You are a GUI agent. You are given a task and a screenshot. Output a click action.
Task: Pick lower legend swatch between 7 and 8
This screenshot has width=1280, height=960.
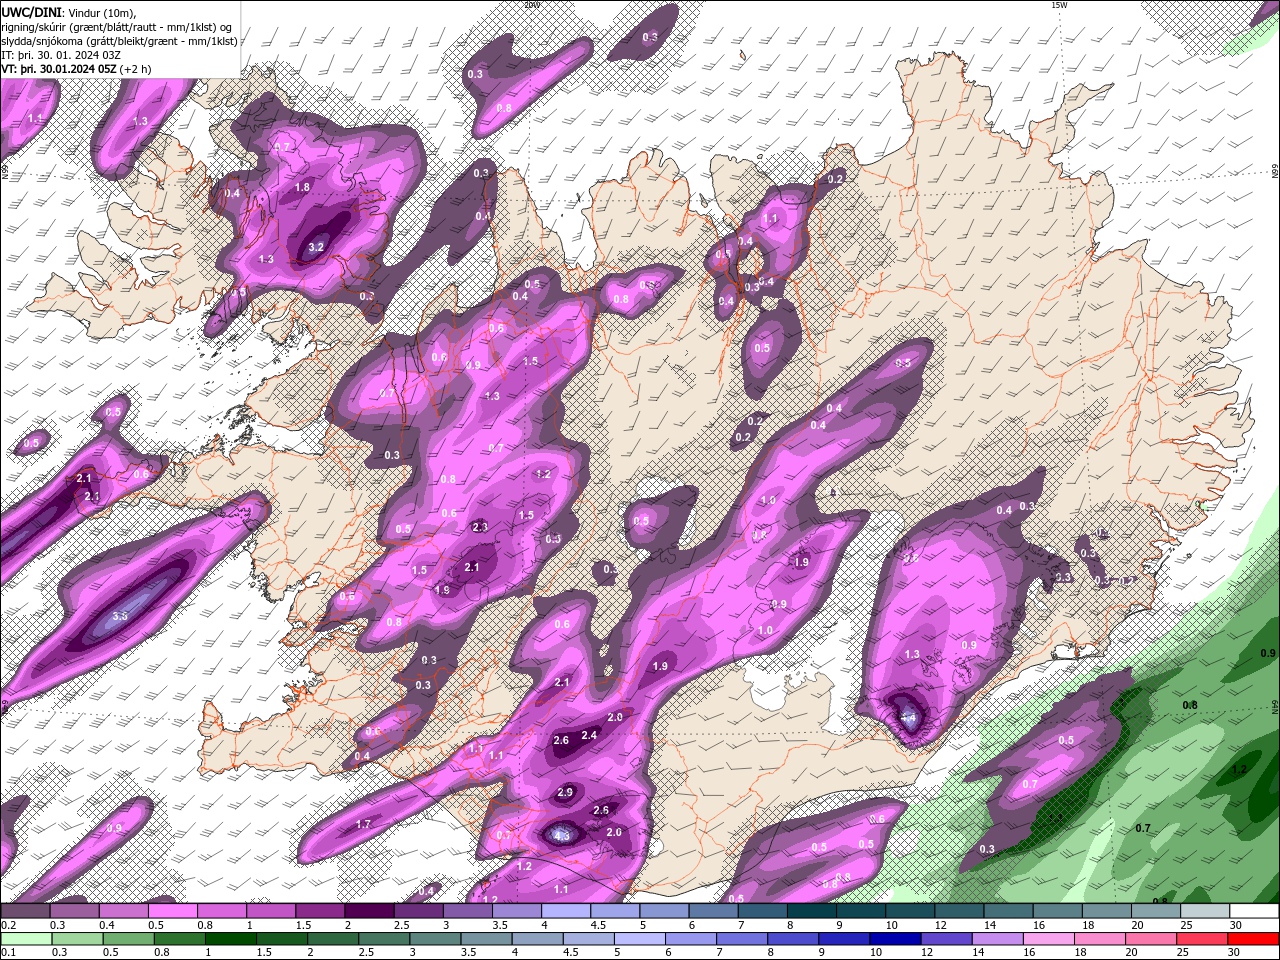pyautogui.click(x=740, y=939)
